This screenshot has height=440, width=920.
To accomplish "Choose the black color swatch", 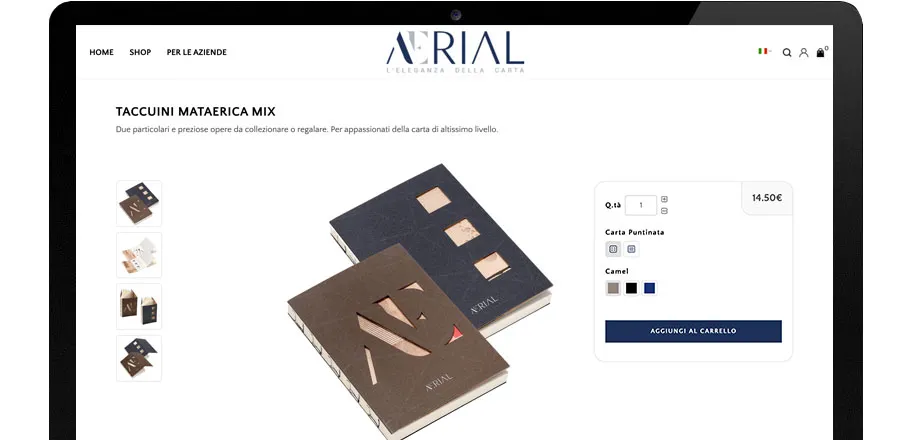I will 631,288.
